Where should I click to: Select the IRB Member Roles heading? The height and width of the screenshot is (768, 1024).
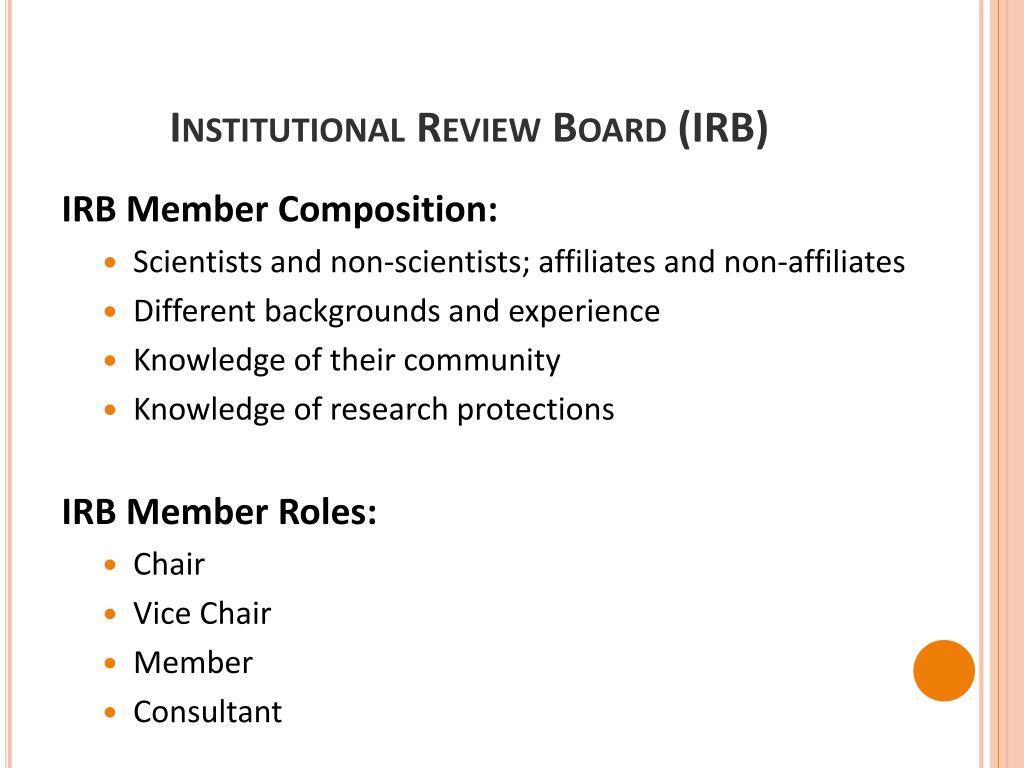click(x=219, y=511)
